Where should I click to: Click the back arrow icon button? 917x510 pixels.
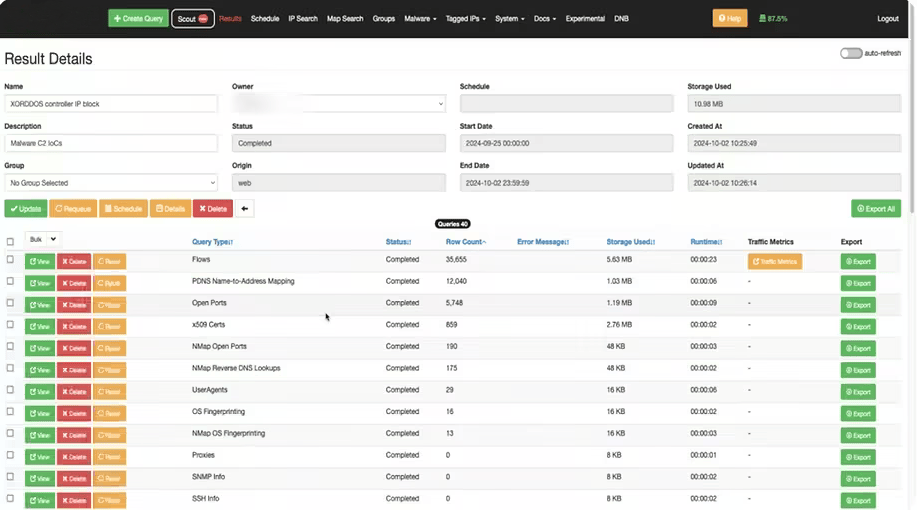click(245, 208)
